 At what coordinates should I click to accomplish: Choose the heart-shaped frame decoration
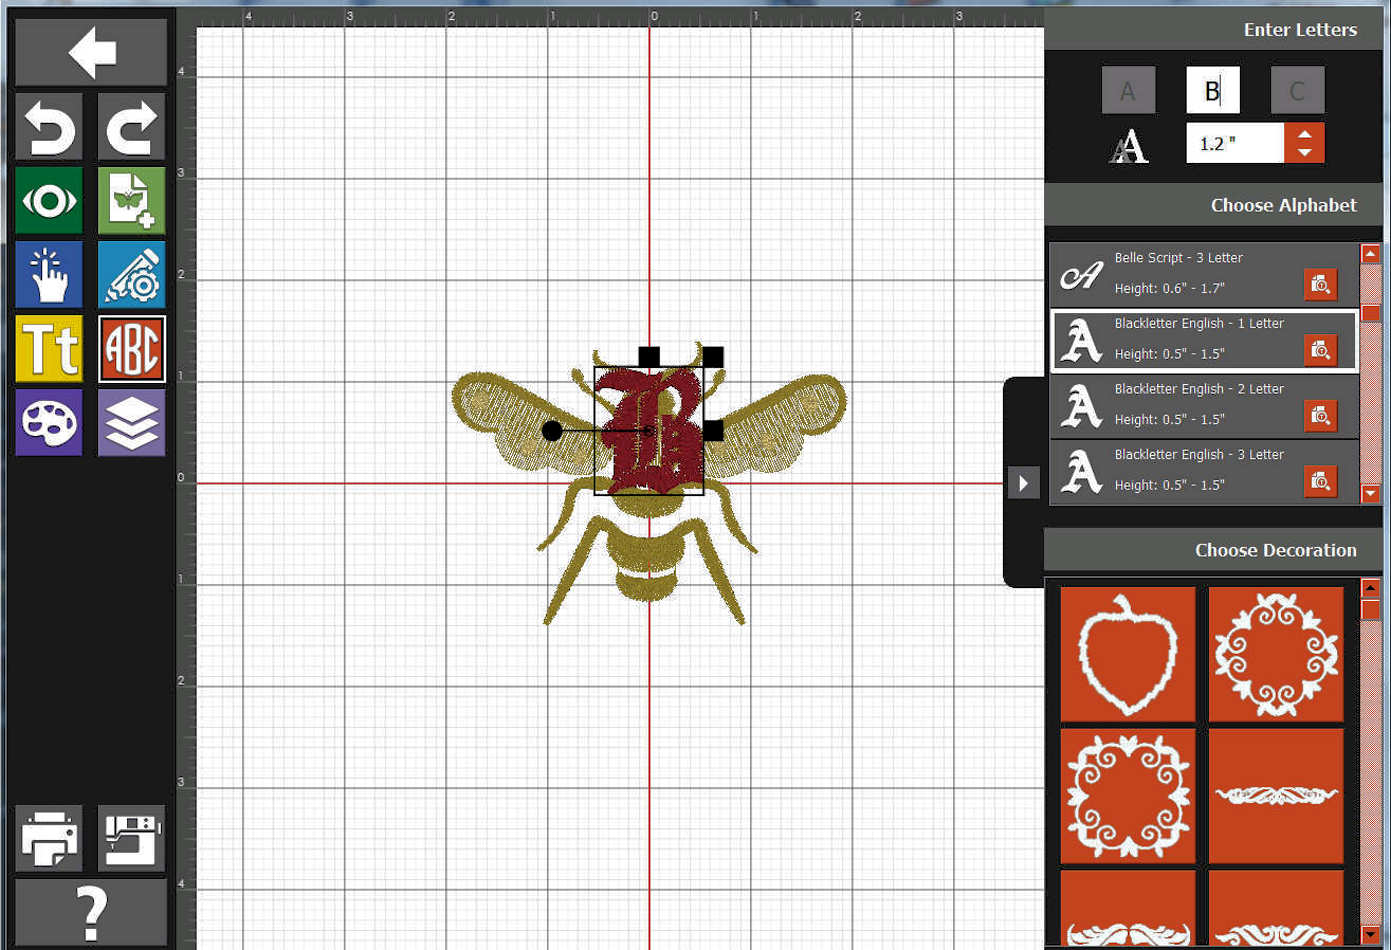[1128, 654]
